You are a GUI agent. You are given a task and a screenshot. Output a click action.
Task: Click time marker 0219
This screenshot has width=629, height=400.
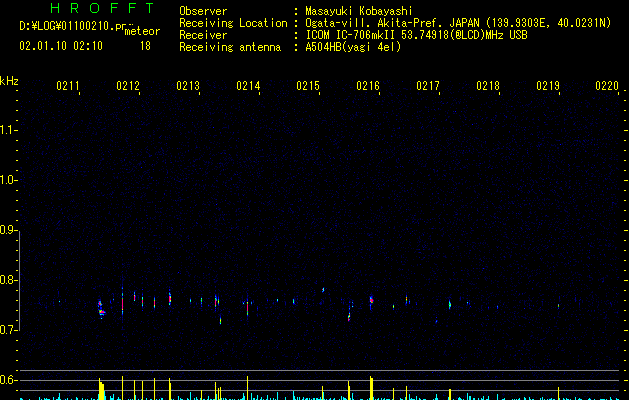548,86
